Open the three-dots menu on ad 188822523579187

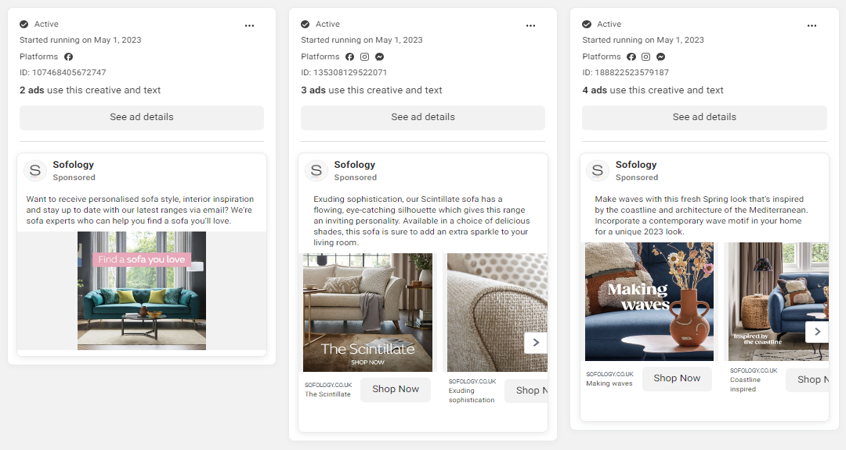[x=811, y=25]
